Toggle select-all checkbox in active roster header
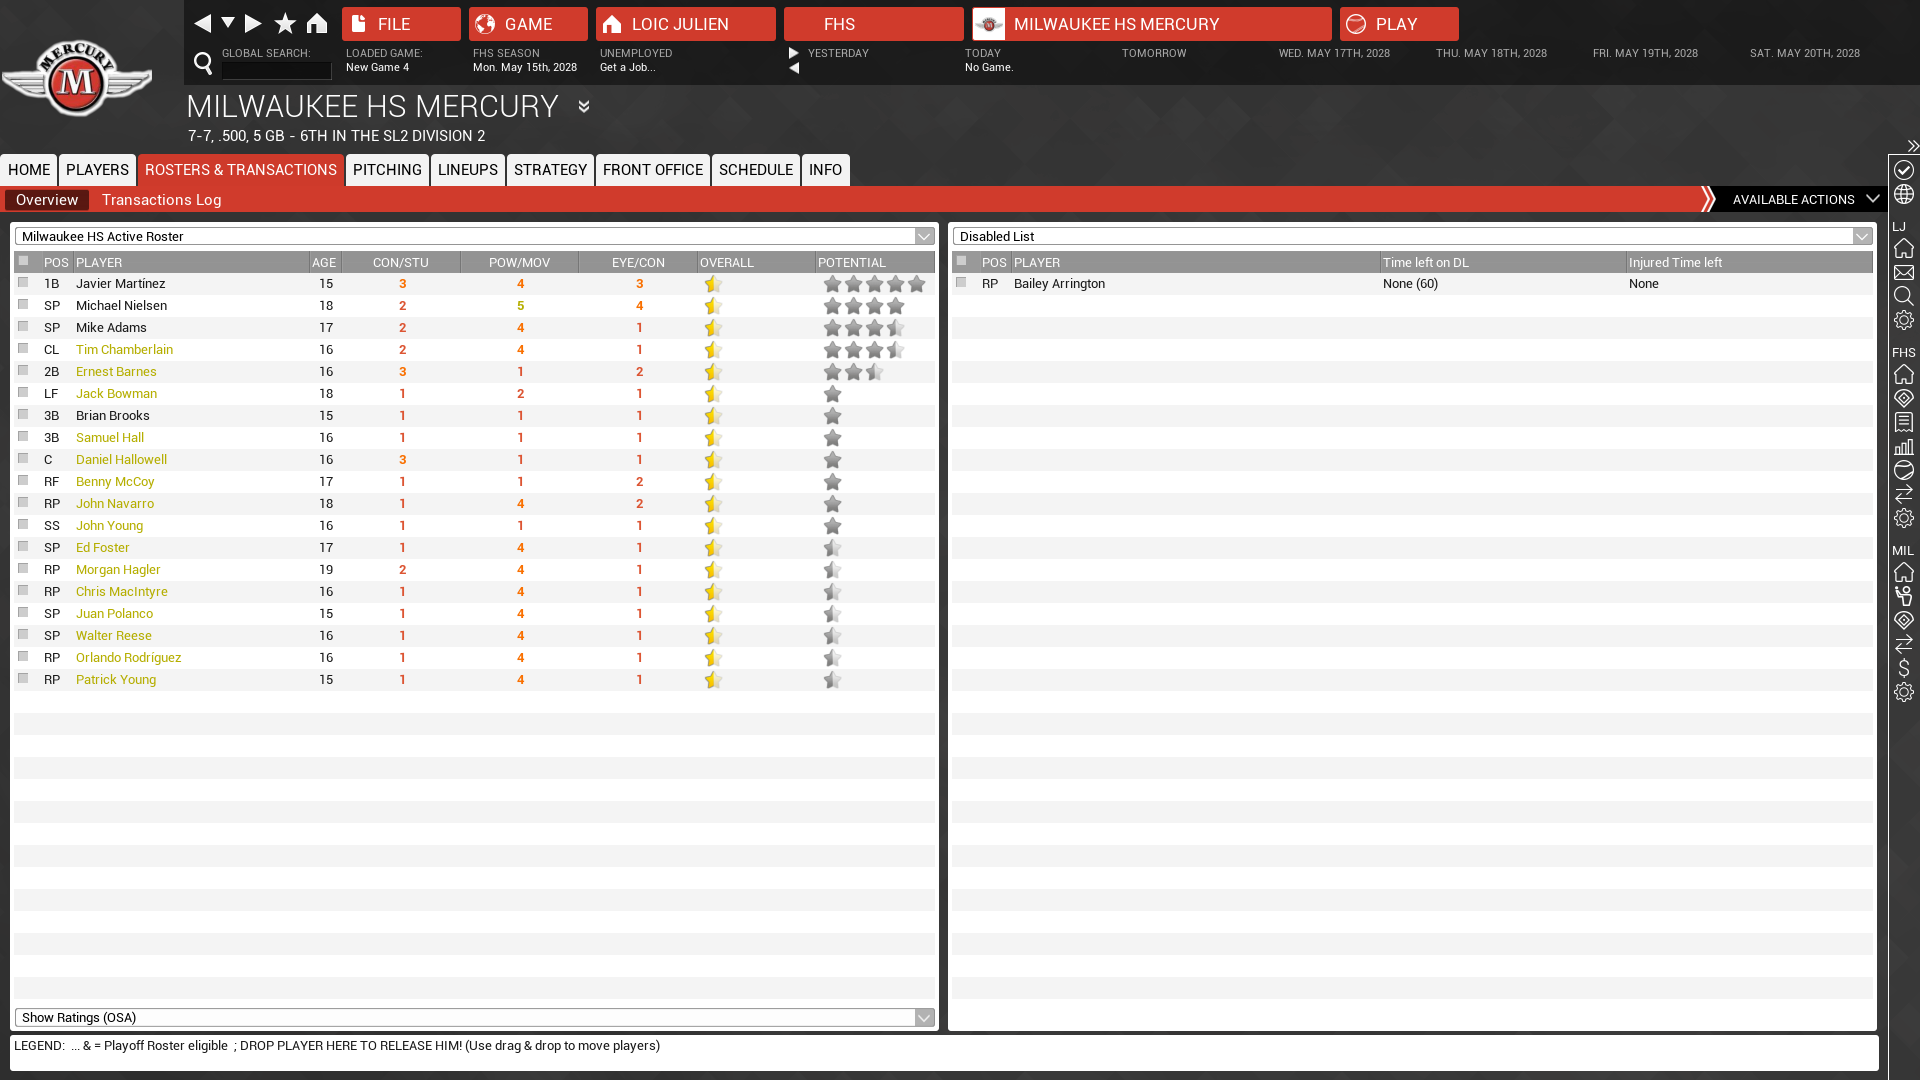The height and width of the screenshot is (1080, 1920). click(x=23, y=261)
